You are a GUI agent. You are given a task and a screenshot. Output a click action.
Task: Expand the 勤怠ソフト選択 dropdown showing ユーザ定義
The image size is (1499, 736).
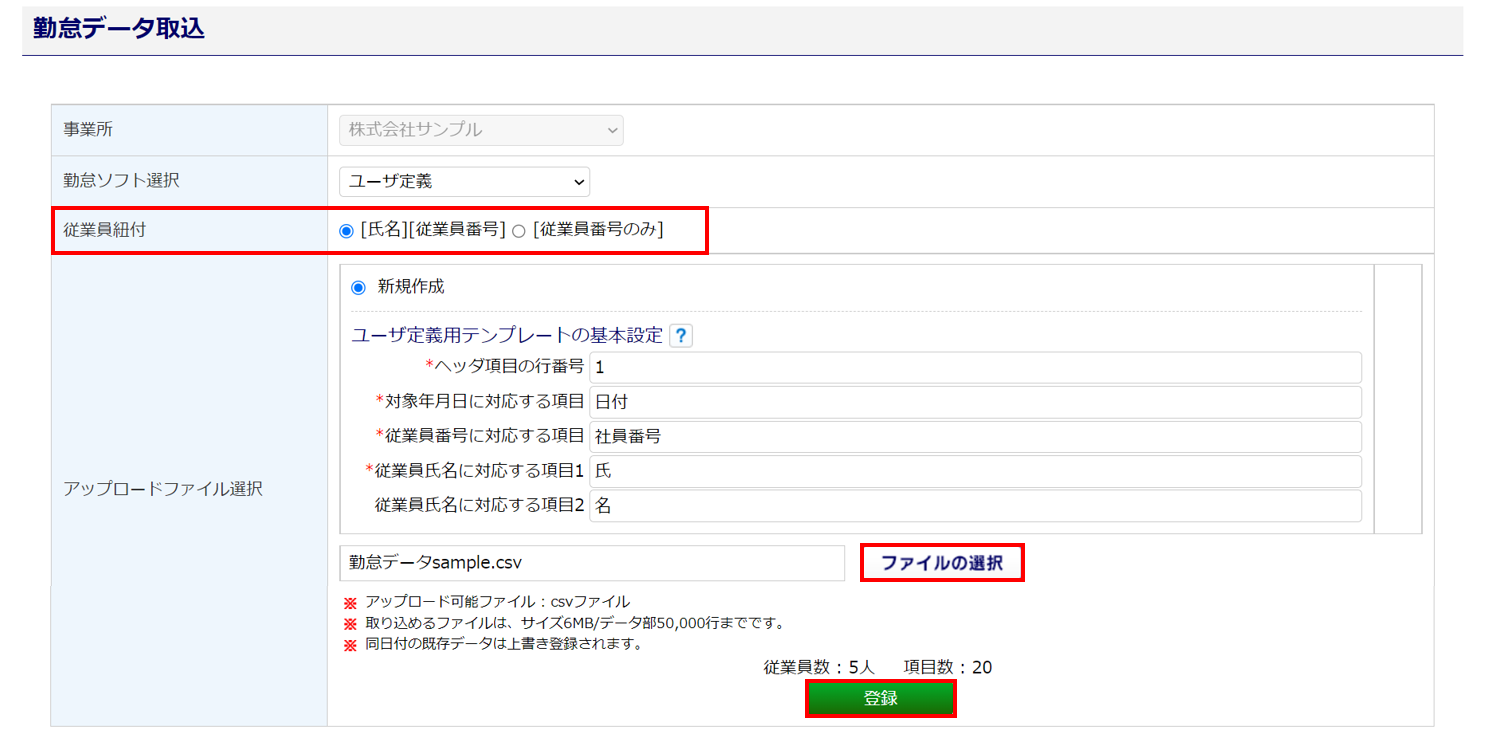point(464,182)
